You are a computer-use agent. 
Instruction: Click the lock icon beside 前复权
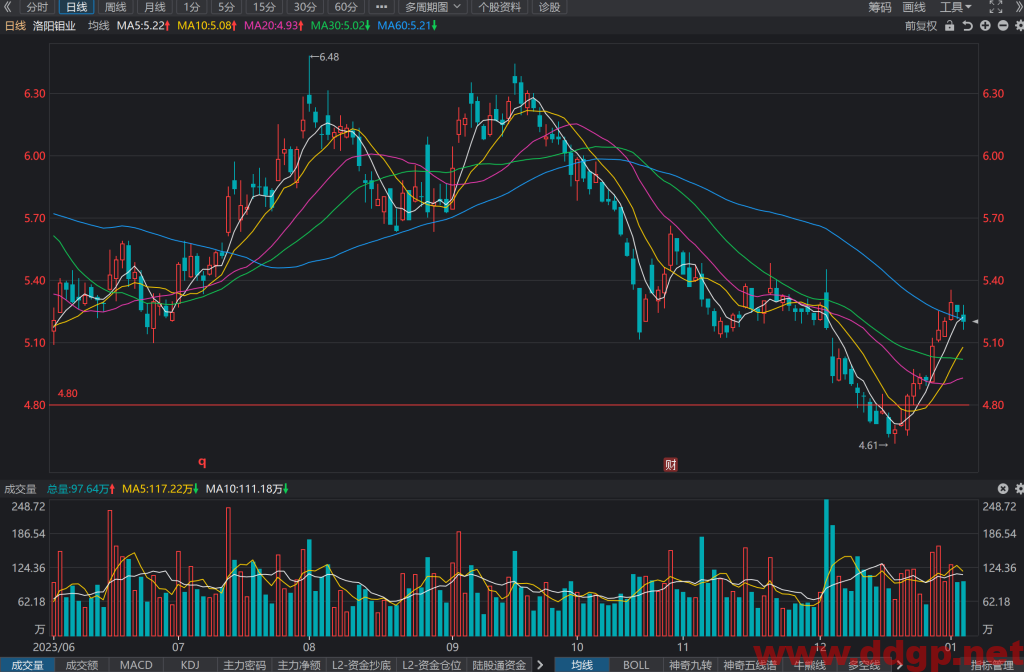pyautogui.click(x=950, y=26)
